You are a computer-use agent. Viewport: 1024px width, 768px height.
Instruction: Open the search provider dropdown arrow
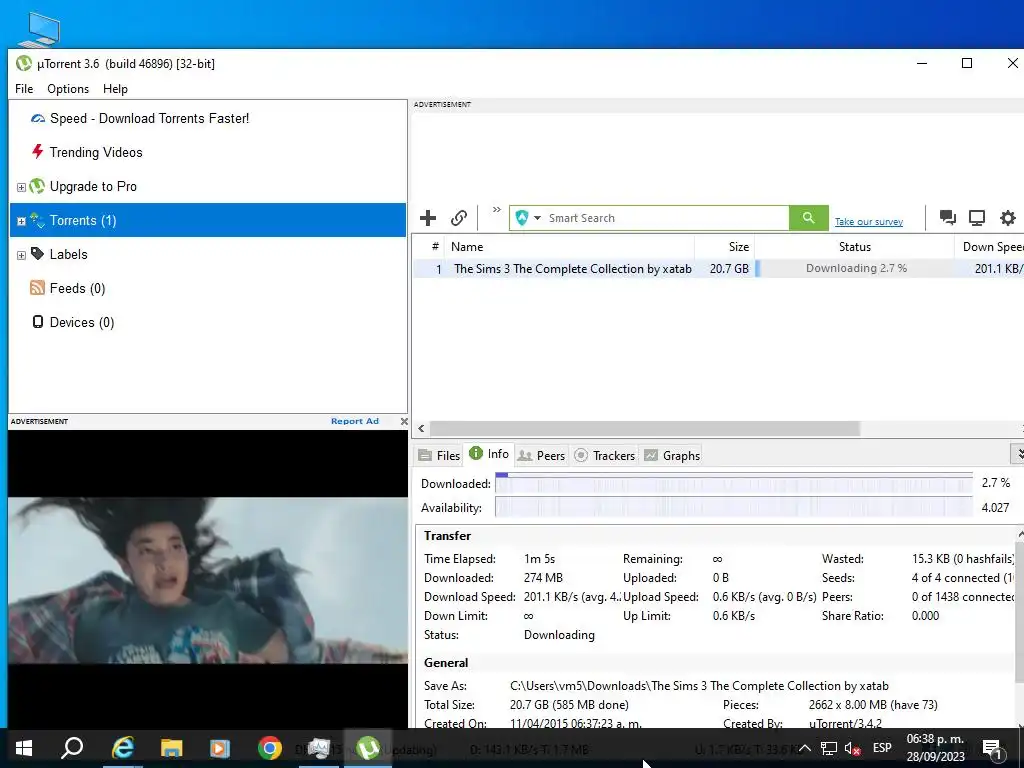537,218
